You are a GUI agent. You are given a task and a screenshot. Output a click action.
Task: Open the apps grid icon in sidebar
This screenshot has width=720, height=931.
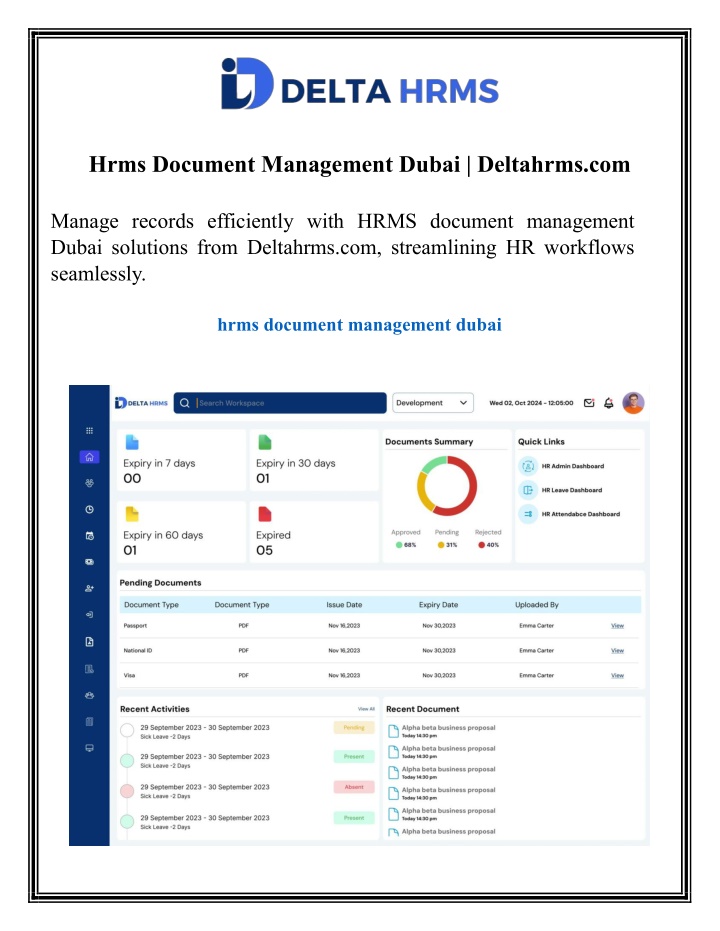point(90,430)
